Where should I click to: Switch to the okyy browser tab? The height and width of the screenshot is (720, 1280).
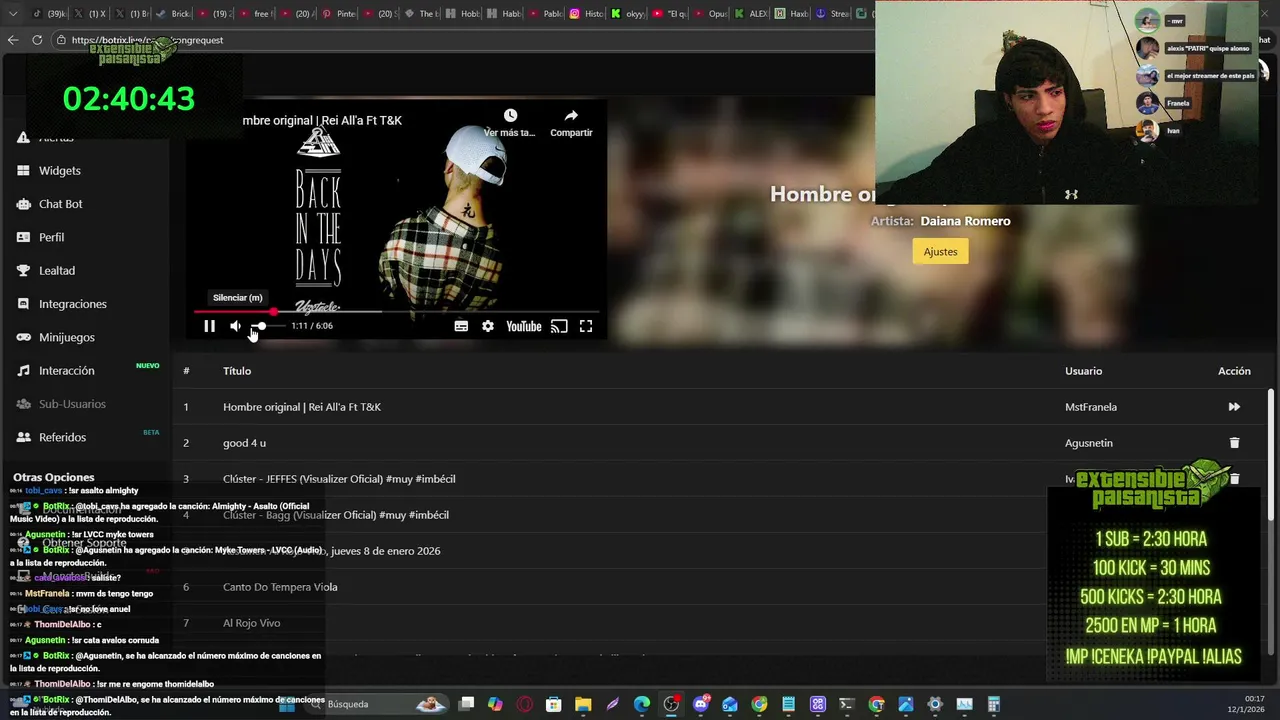(628, 14)
